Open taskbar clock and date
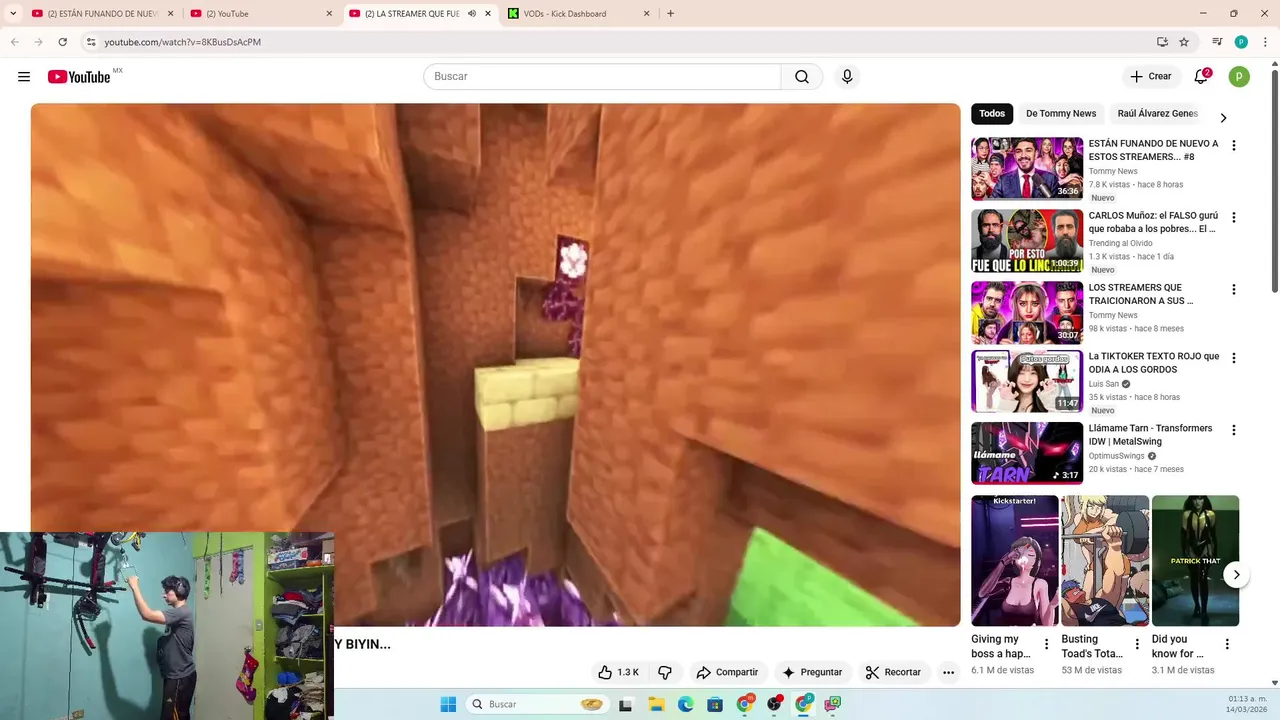Screen dimensions: 1280x720 tap(1247, 704)
